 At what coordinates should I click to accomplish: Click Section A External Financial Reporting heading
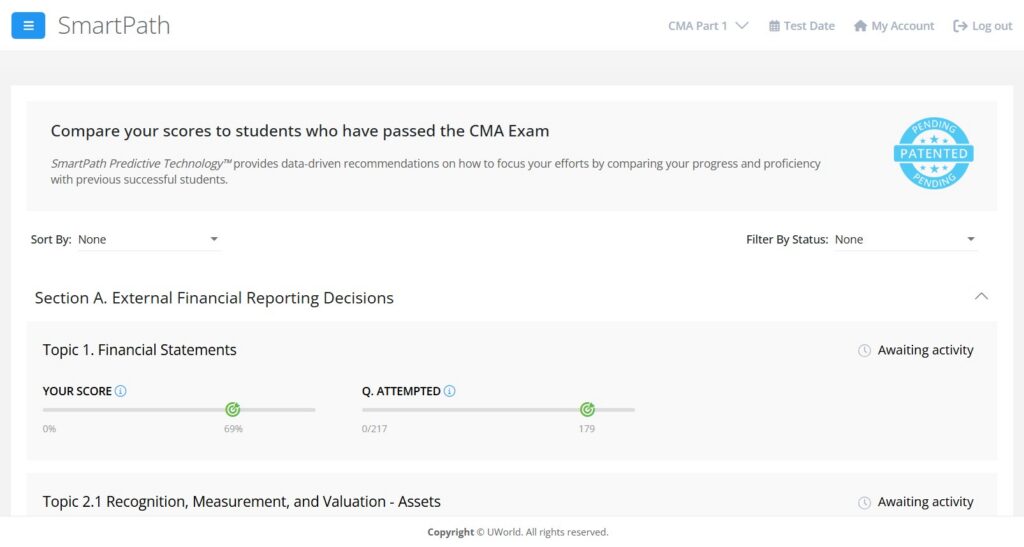point(214,298)
